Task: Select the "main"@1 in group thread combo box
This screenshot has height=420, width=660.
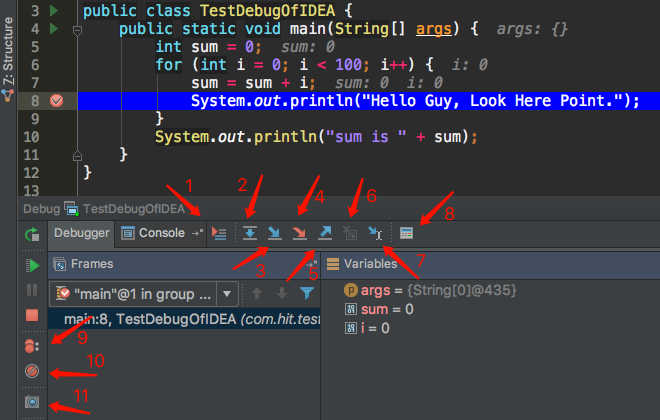Action: click(144, 294)
